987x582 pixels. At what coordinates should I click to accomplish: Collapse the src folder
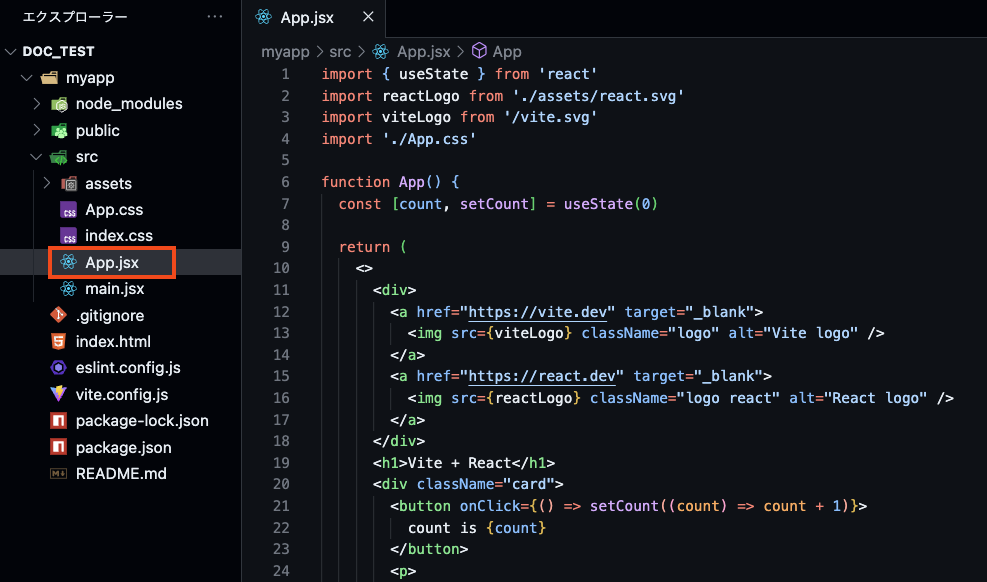(36, 157)
